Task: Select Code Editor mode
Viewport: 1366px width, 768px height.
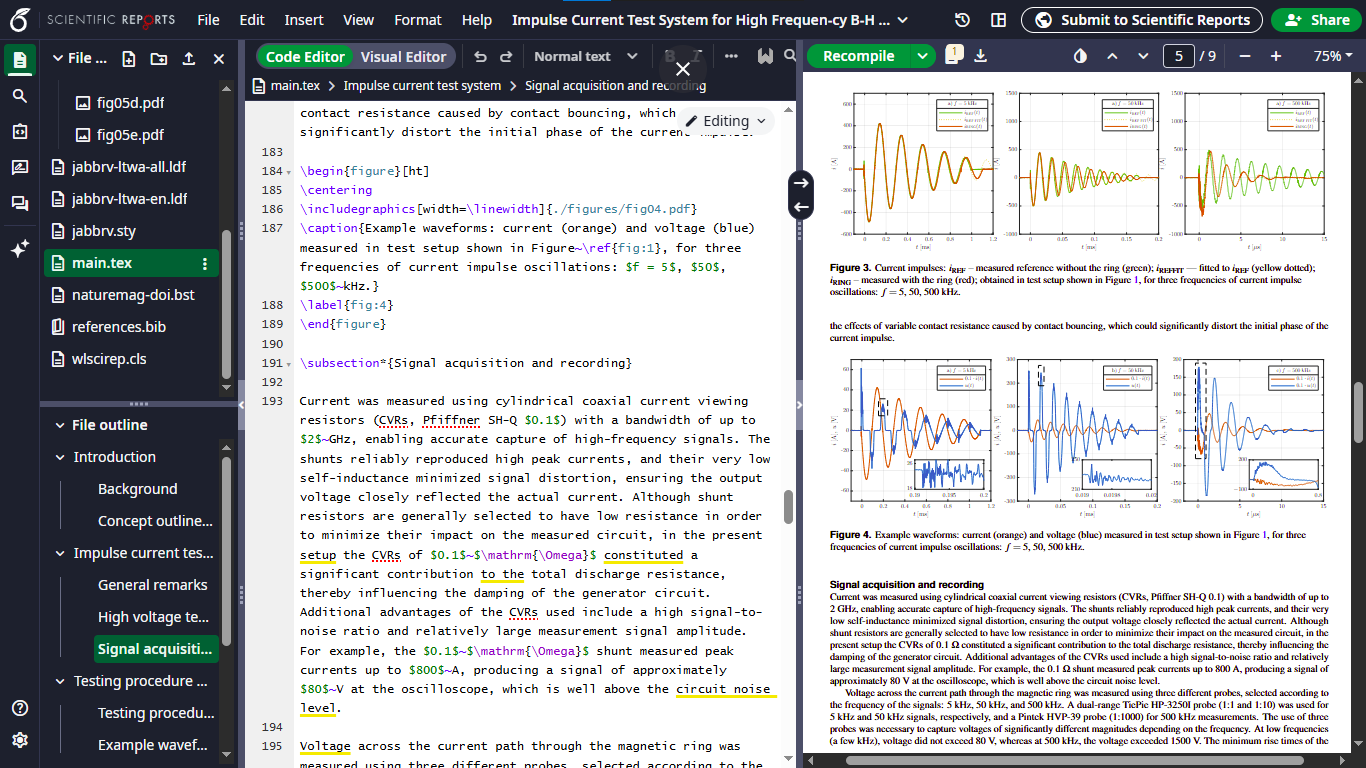Action: (x=305, y=57)
